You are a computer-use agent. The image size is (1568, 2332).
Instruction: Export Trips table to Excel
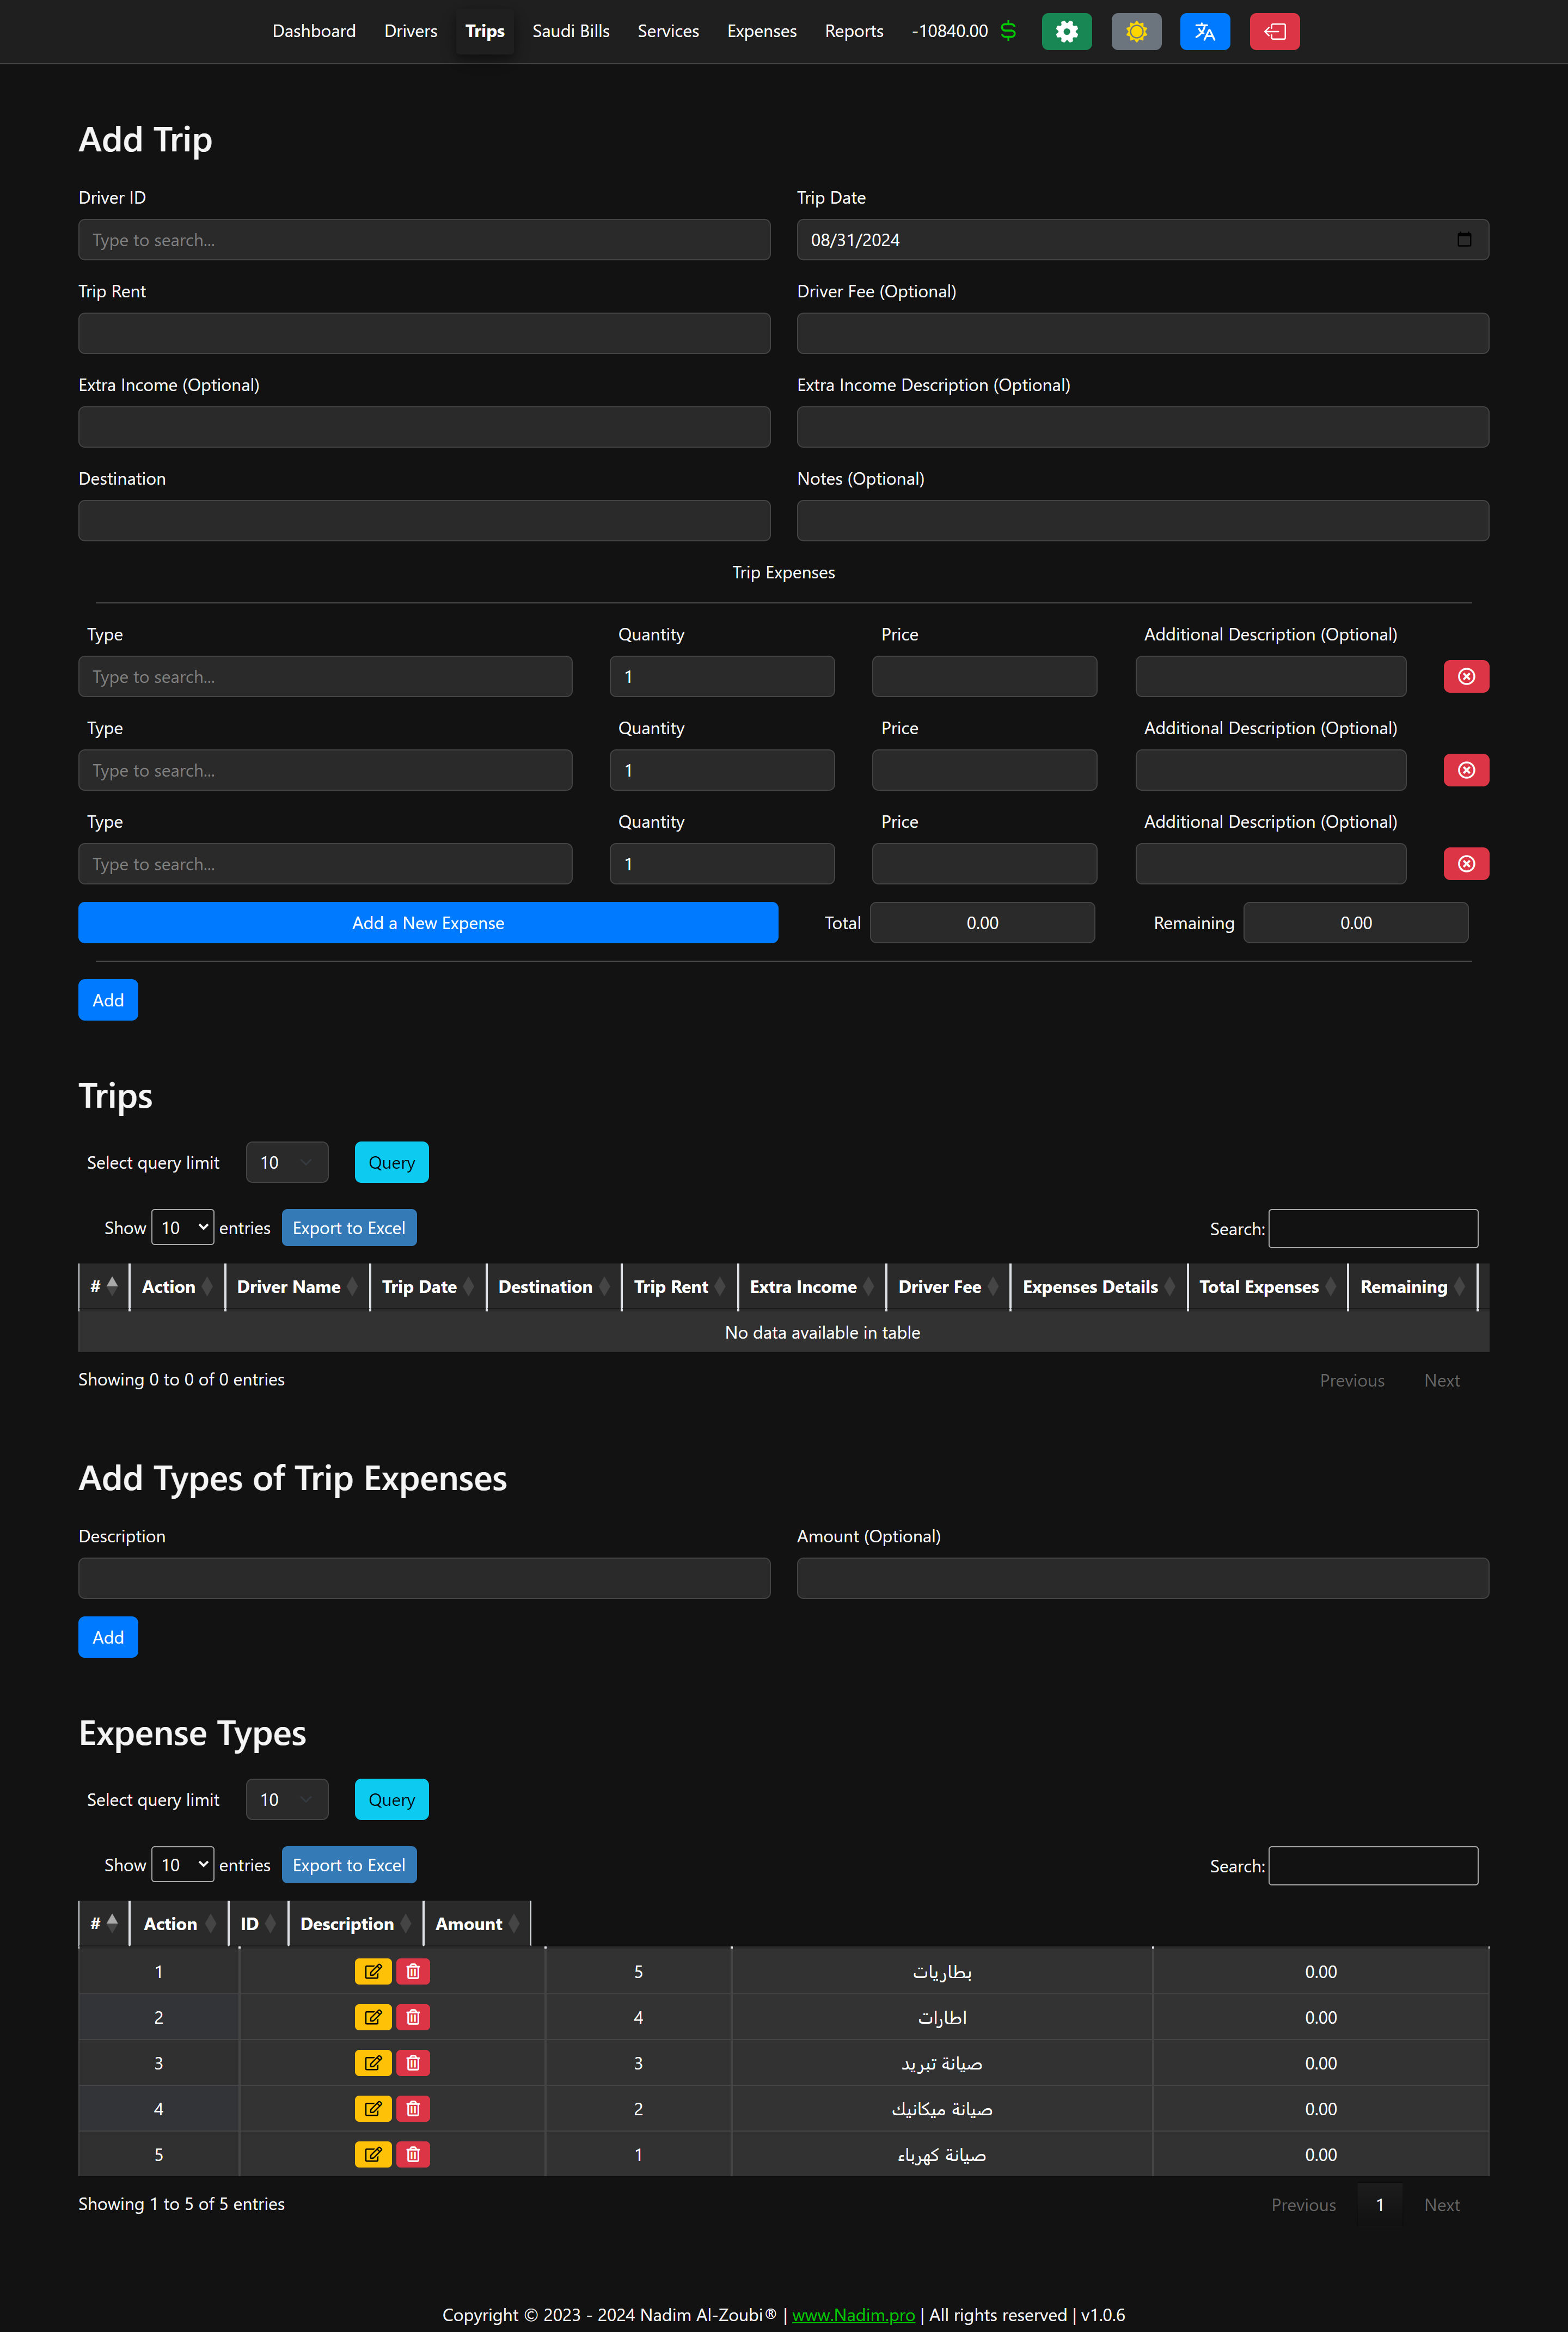coord(349,1228)
